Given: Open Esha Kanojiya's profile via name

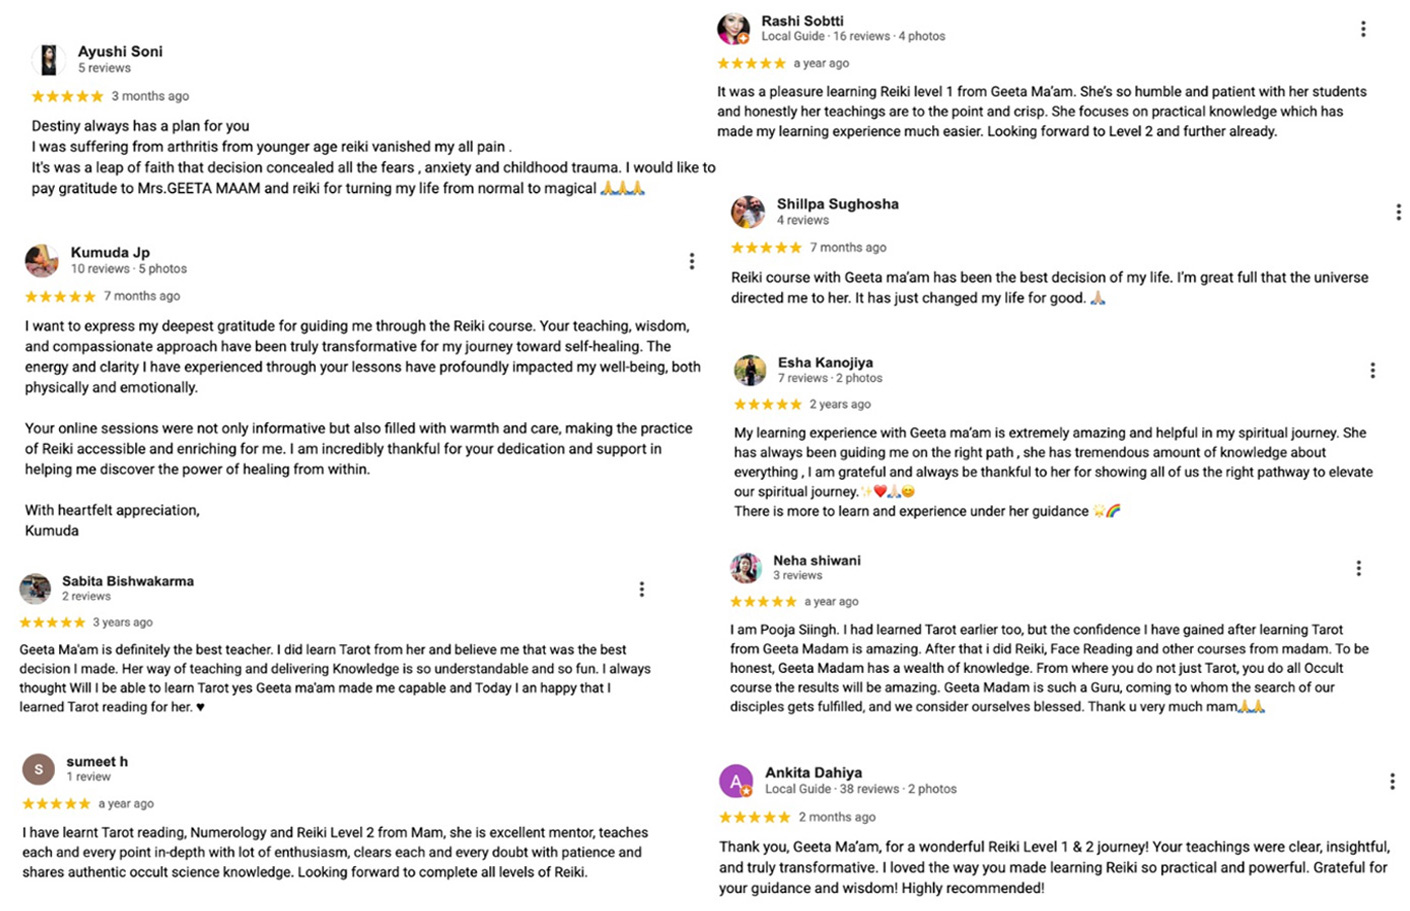Looking at the screenshot, I should tap(825, 362).
